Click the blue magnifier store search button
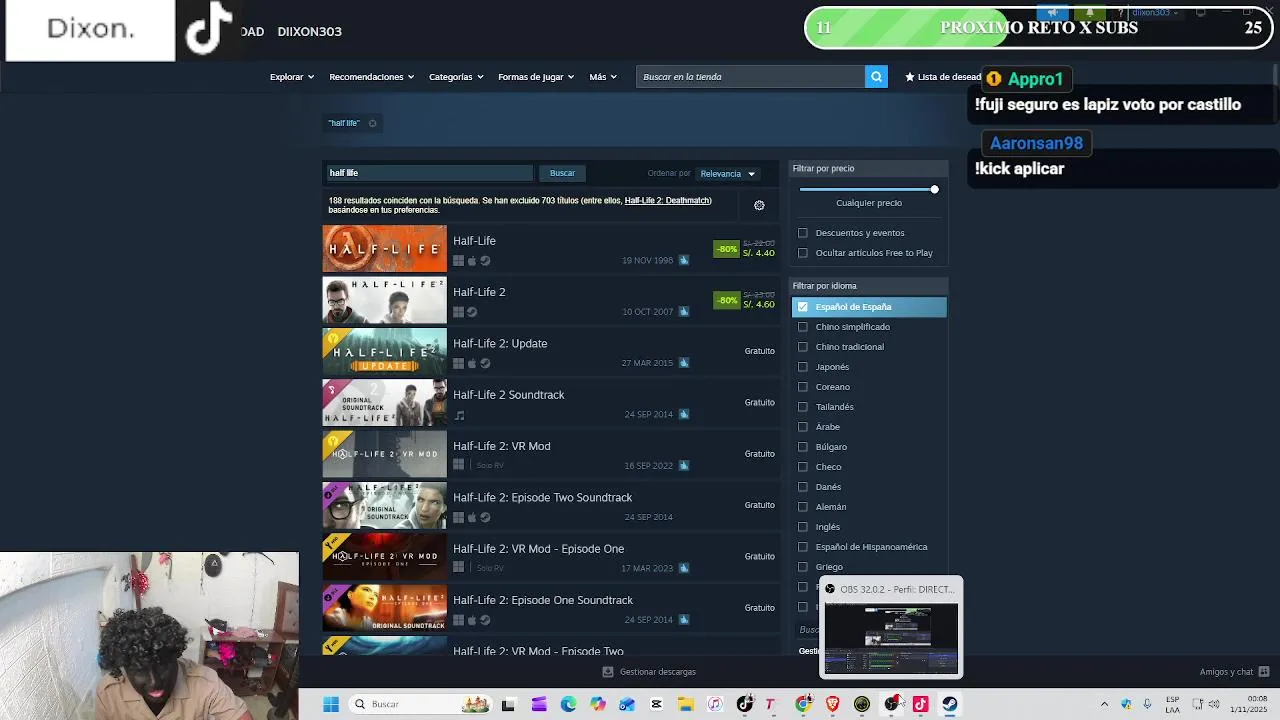The image size is (1280, 720). (876, 77)
